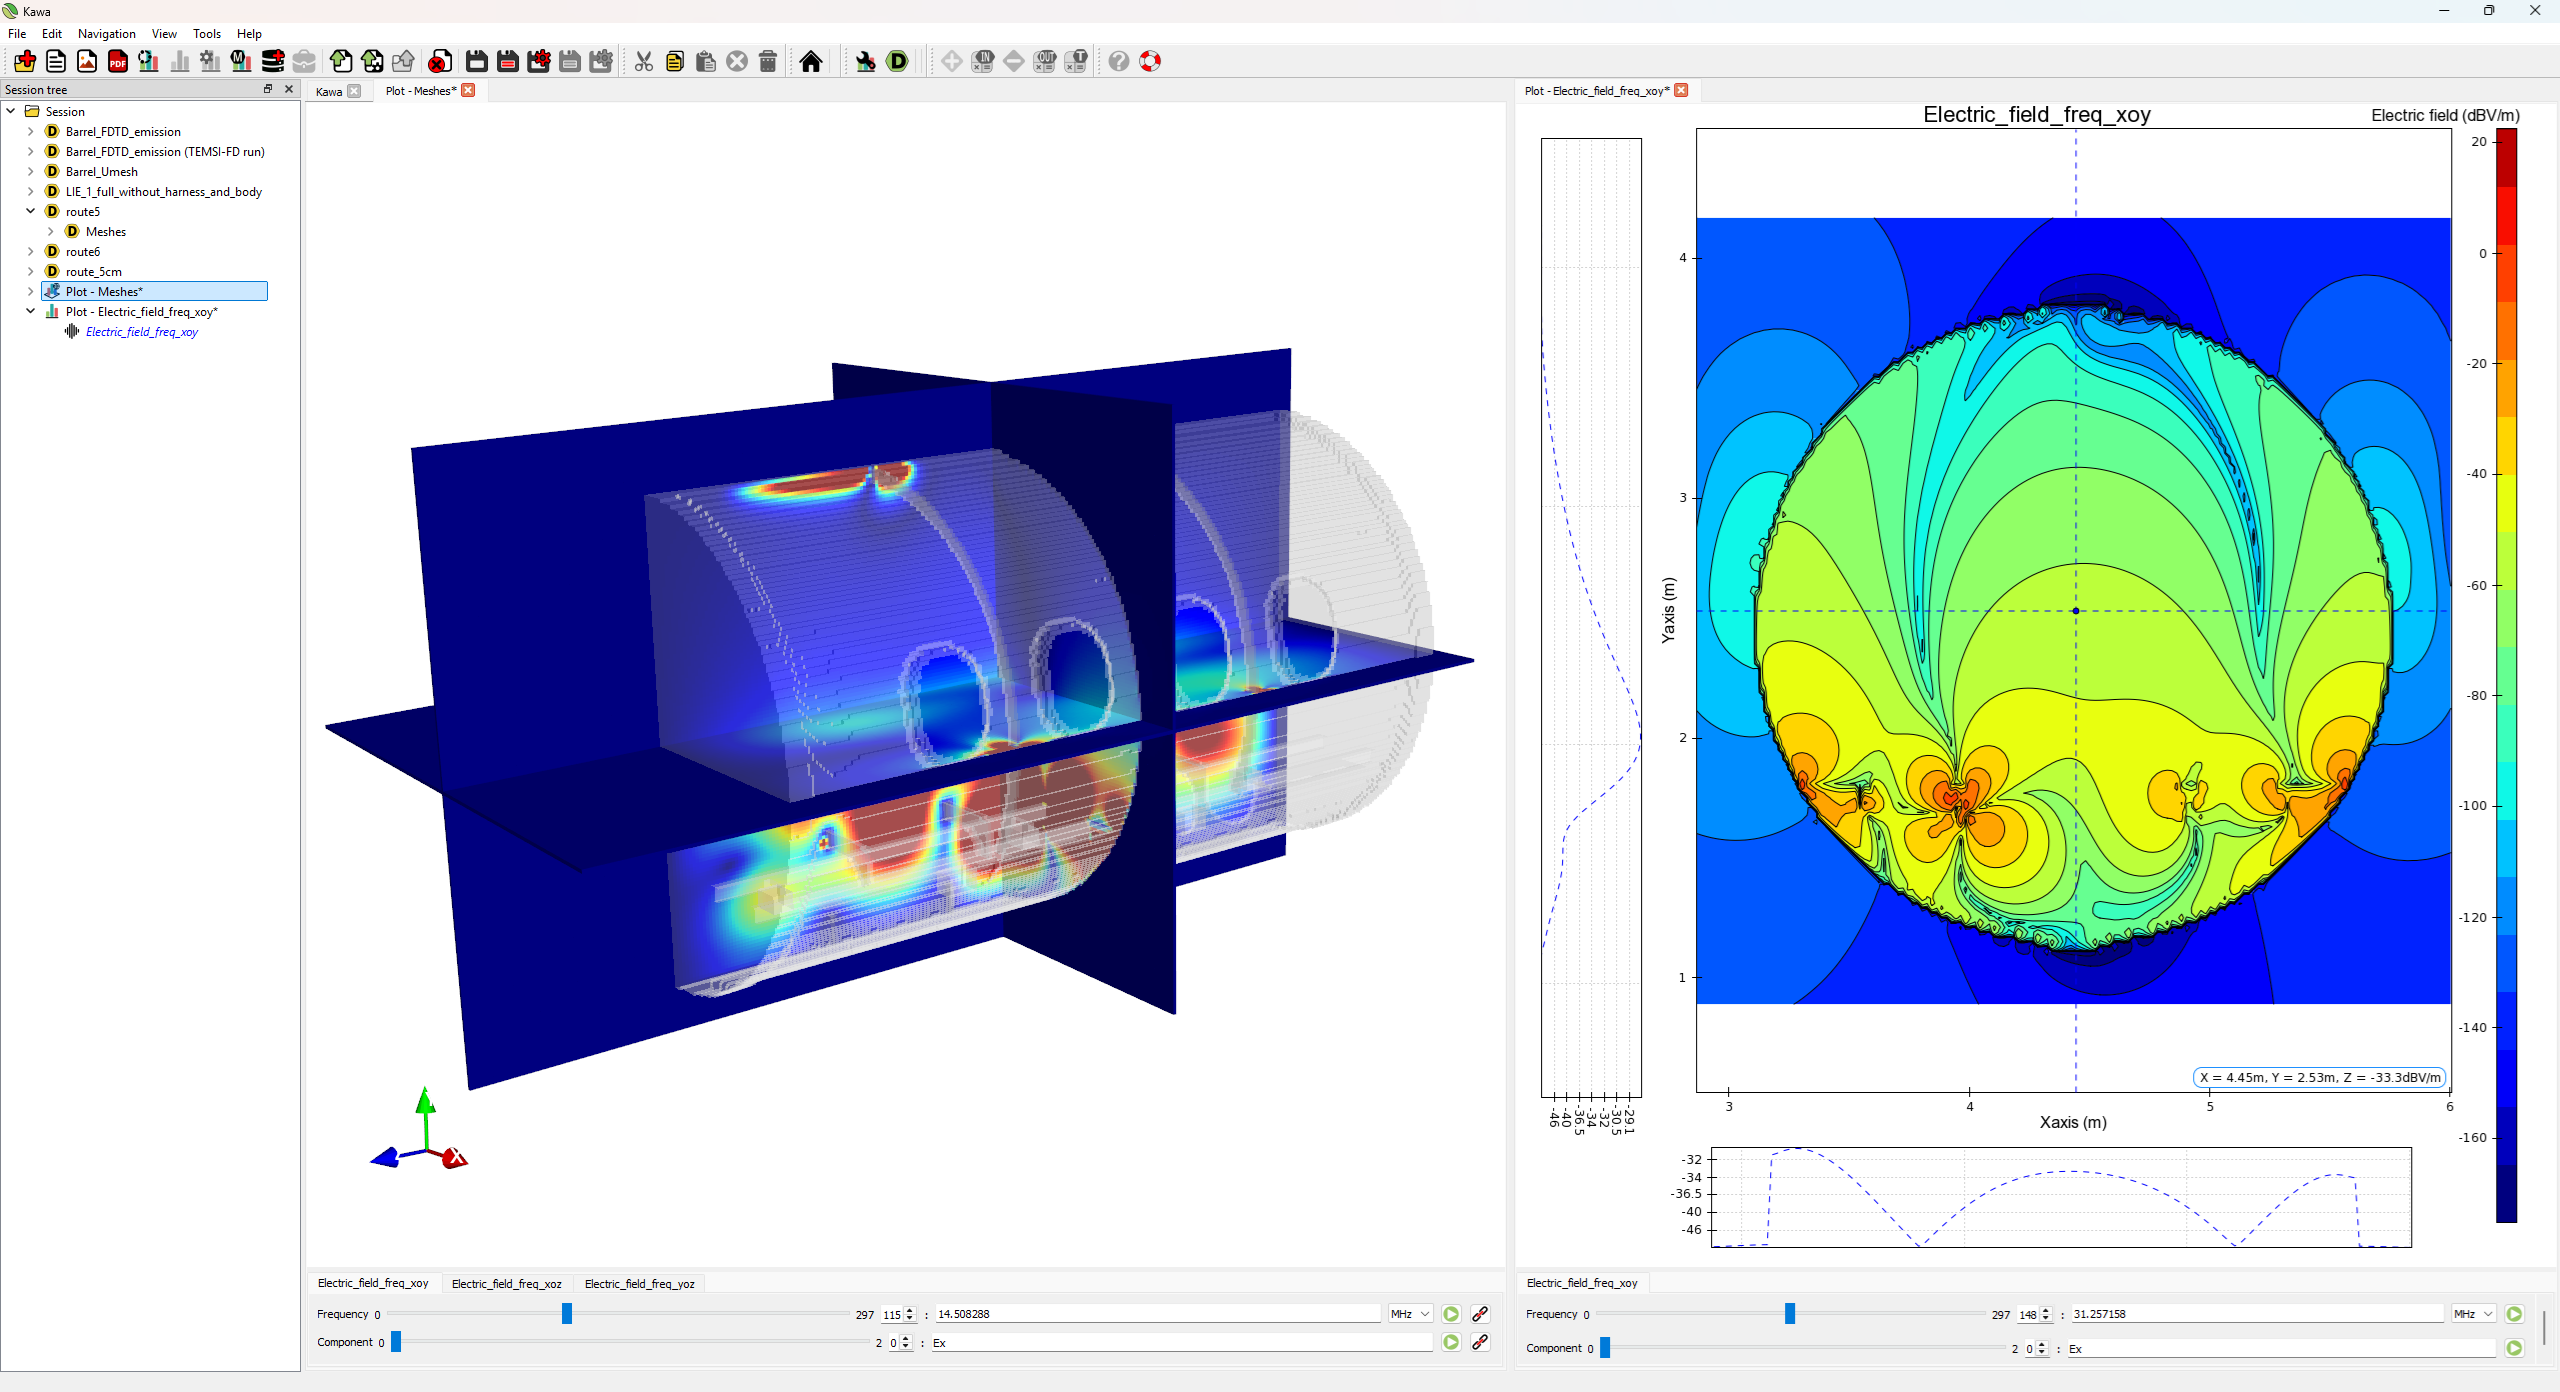
Task: Click the scissors cut icon
Action: coord(644,62)
